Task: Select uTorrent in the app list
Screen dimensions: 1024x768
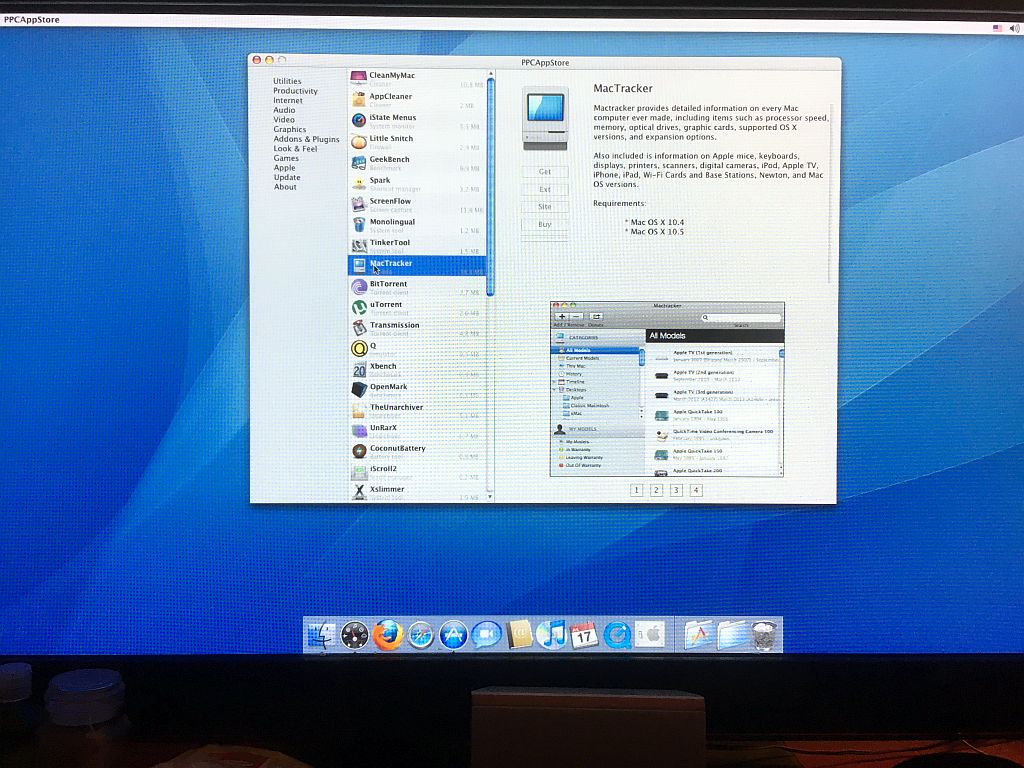Action: 417,308
